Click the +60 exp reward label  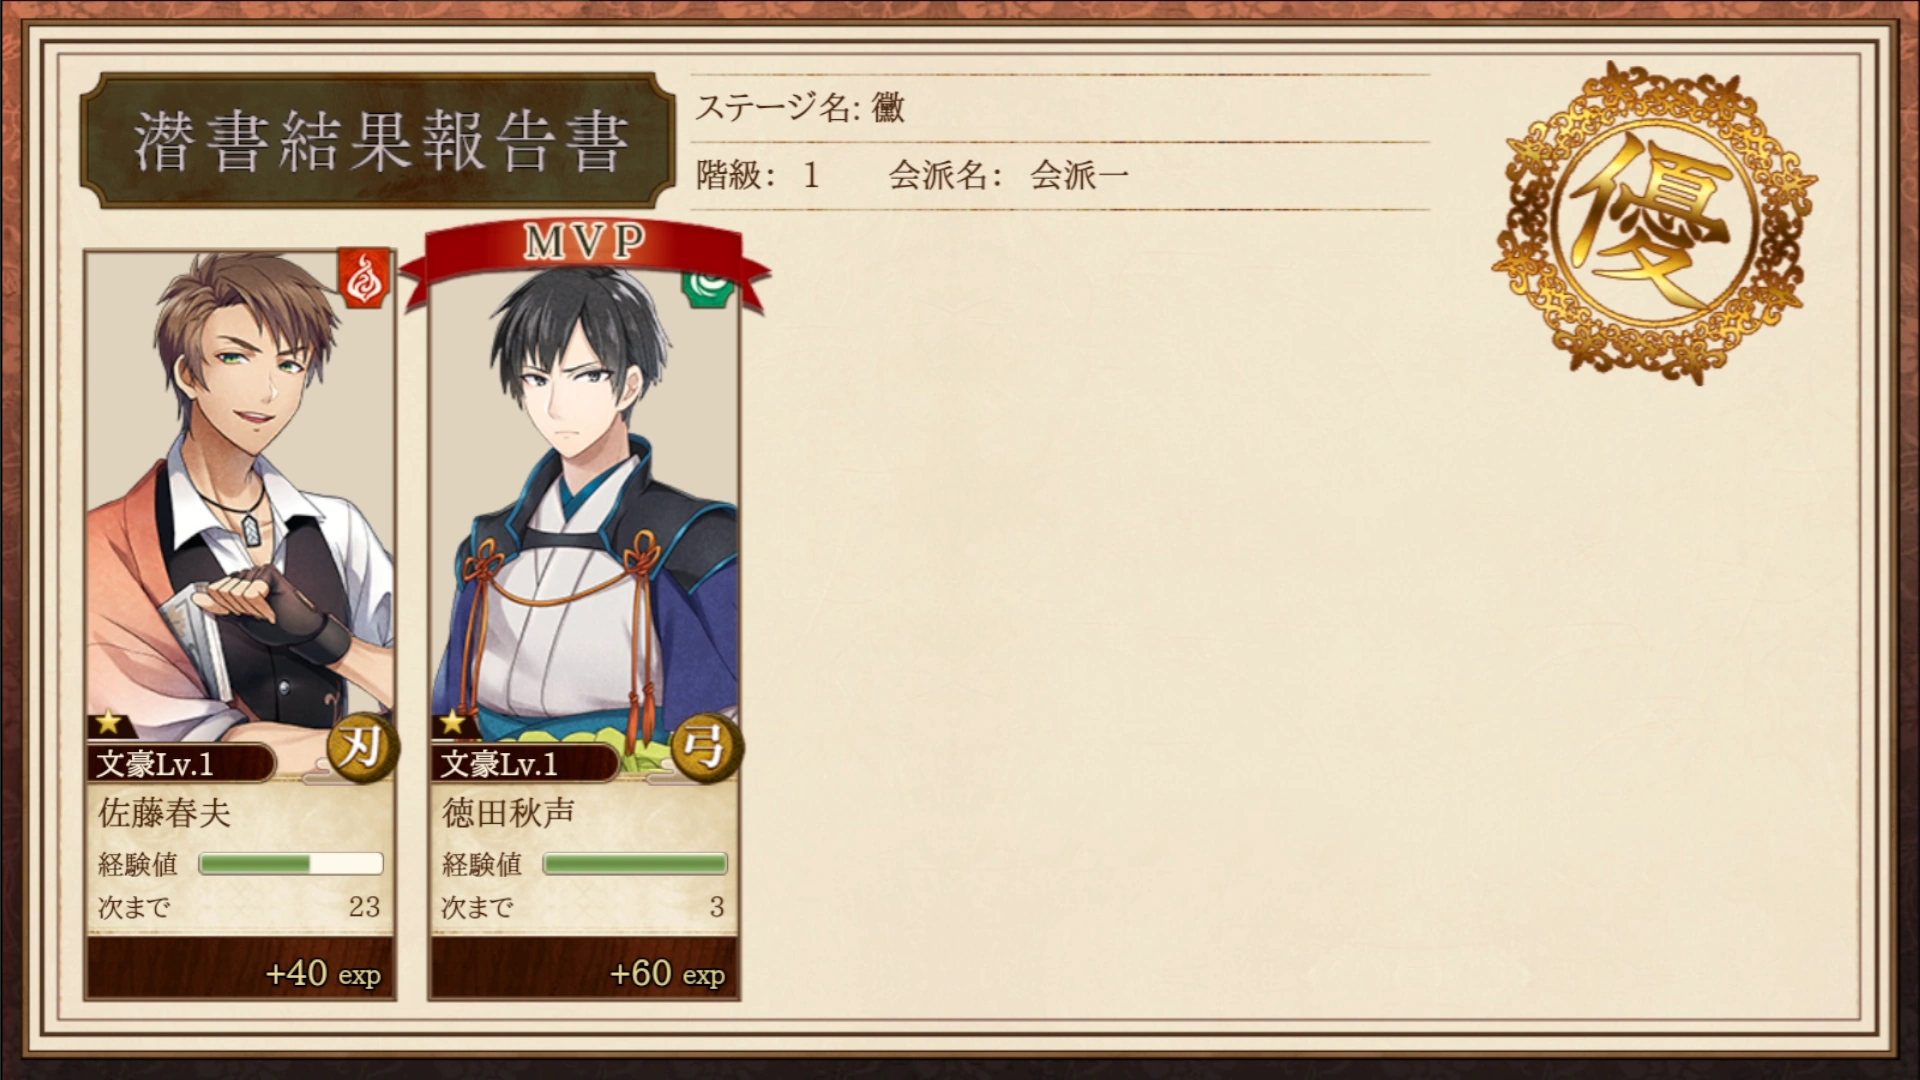coord(667,973)
